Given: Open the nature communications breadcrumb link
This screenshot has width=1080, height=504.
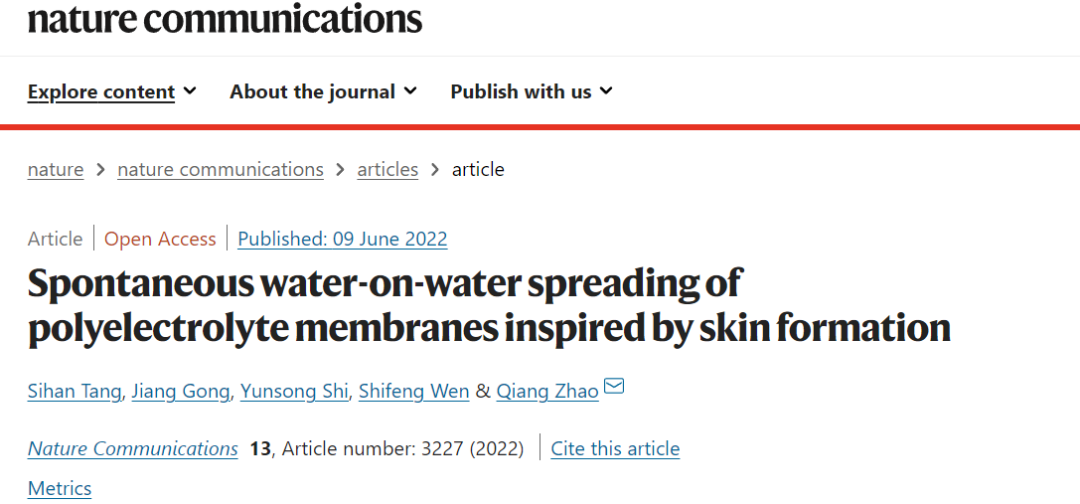Looking at the screenshot, I should click(x=220, y=170).
